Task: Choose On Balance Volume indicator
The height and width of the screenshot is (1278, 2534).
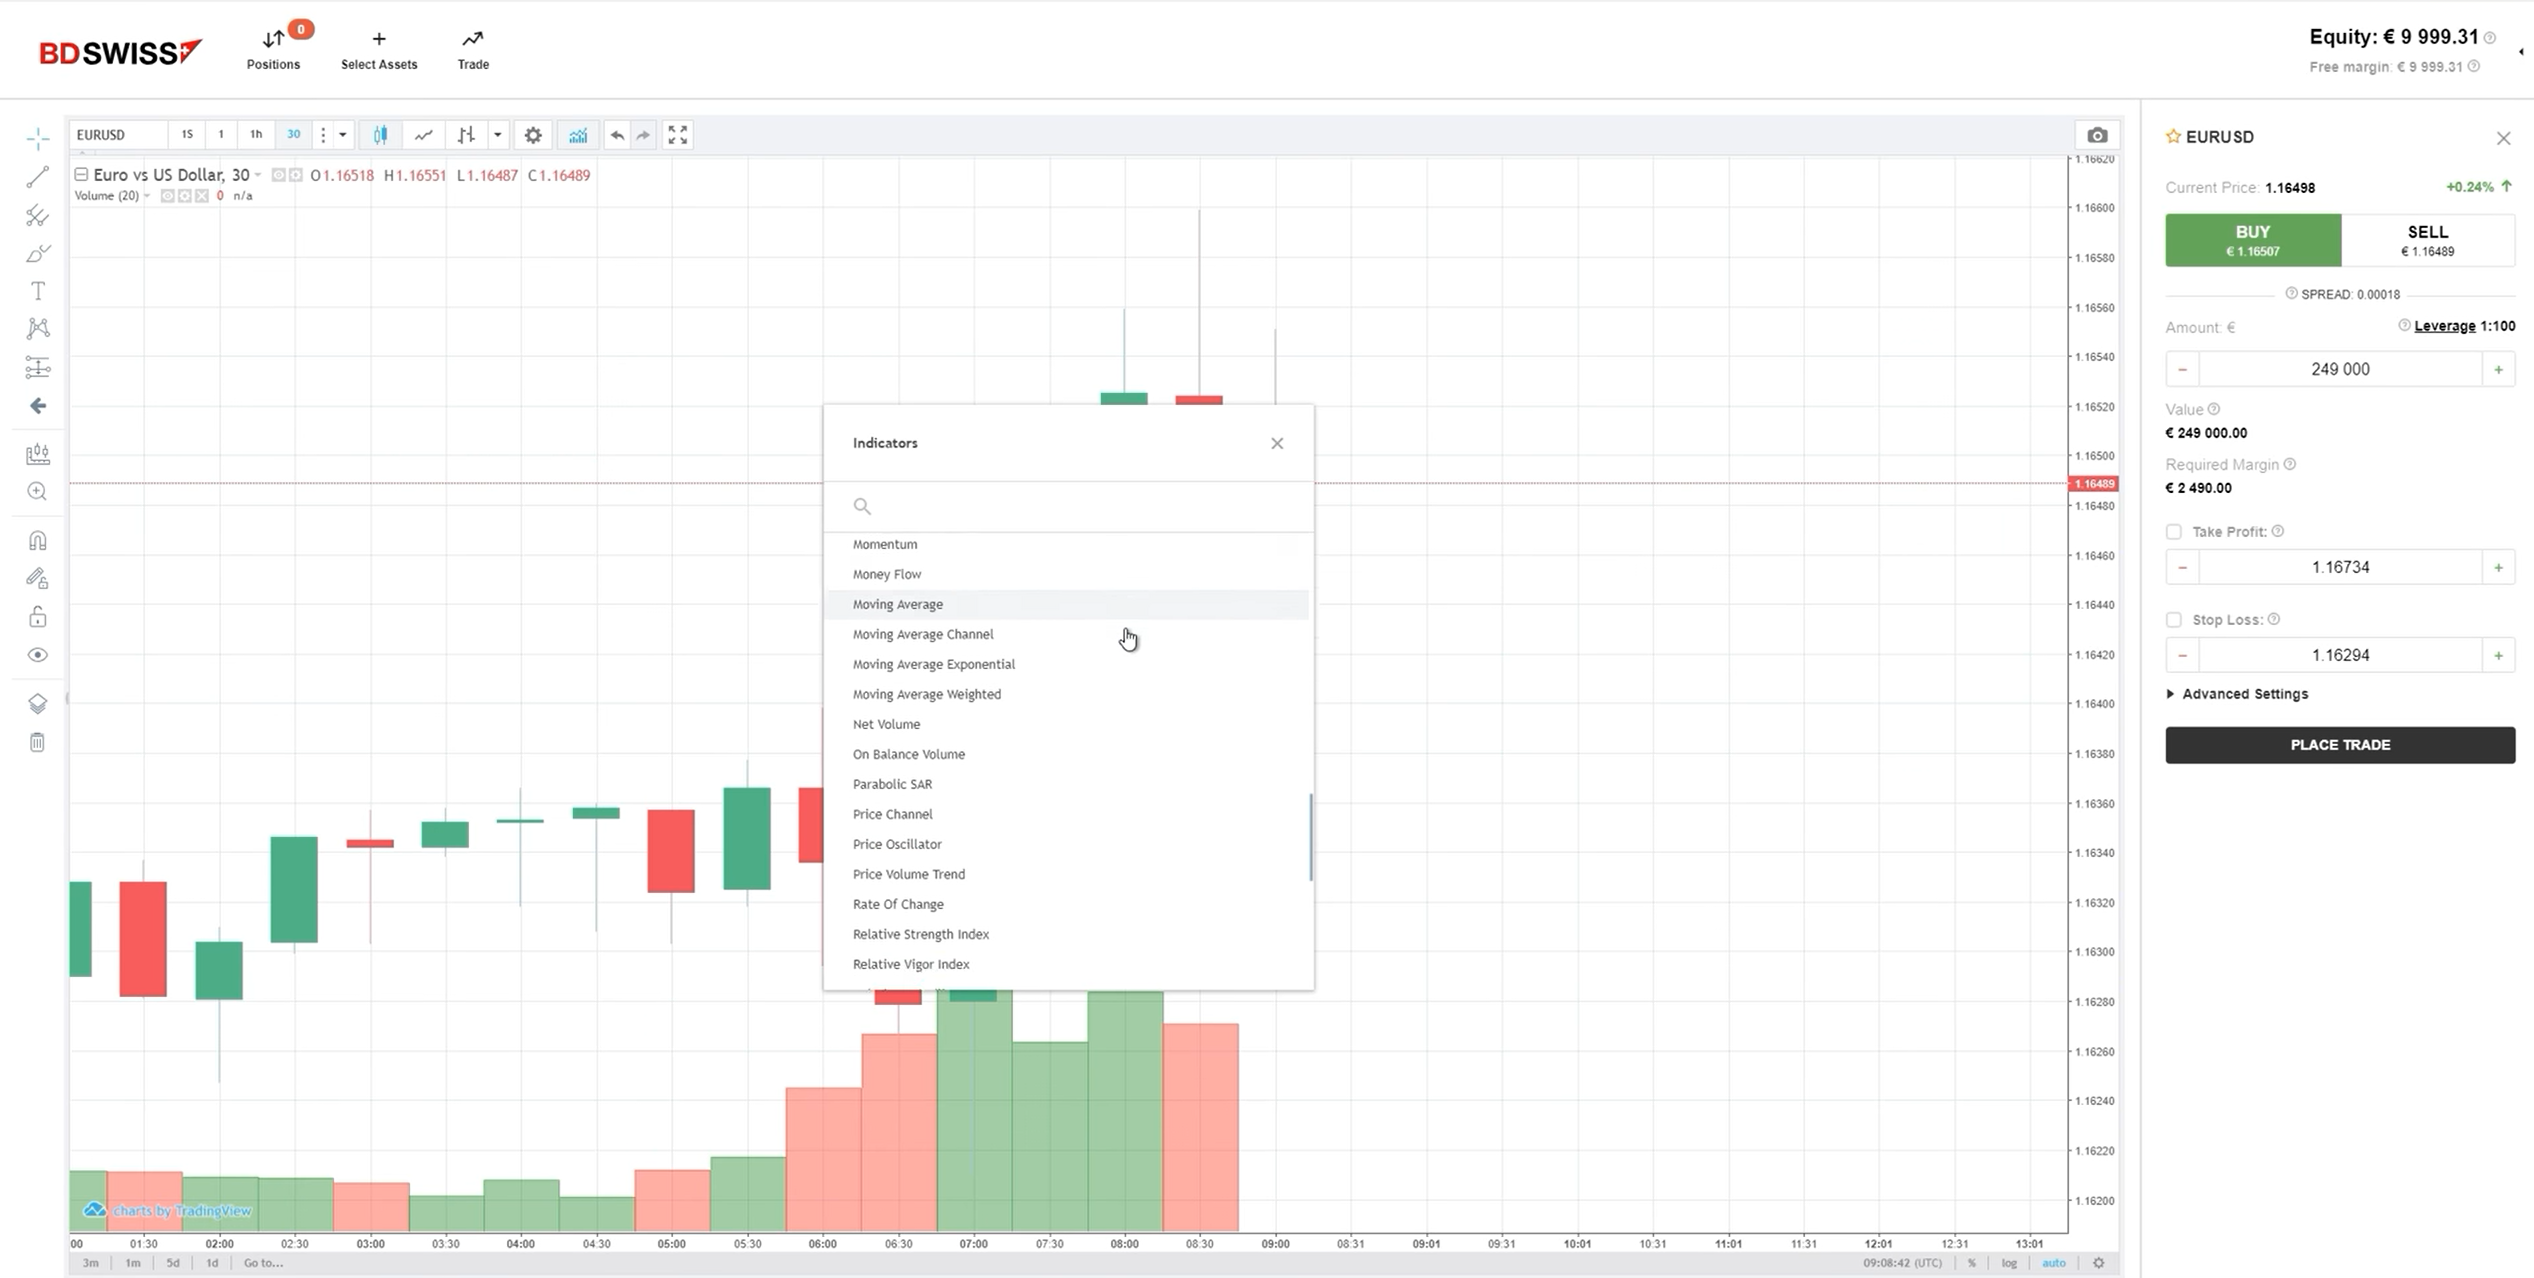Action: 1067,754
